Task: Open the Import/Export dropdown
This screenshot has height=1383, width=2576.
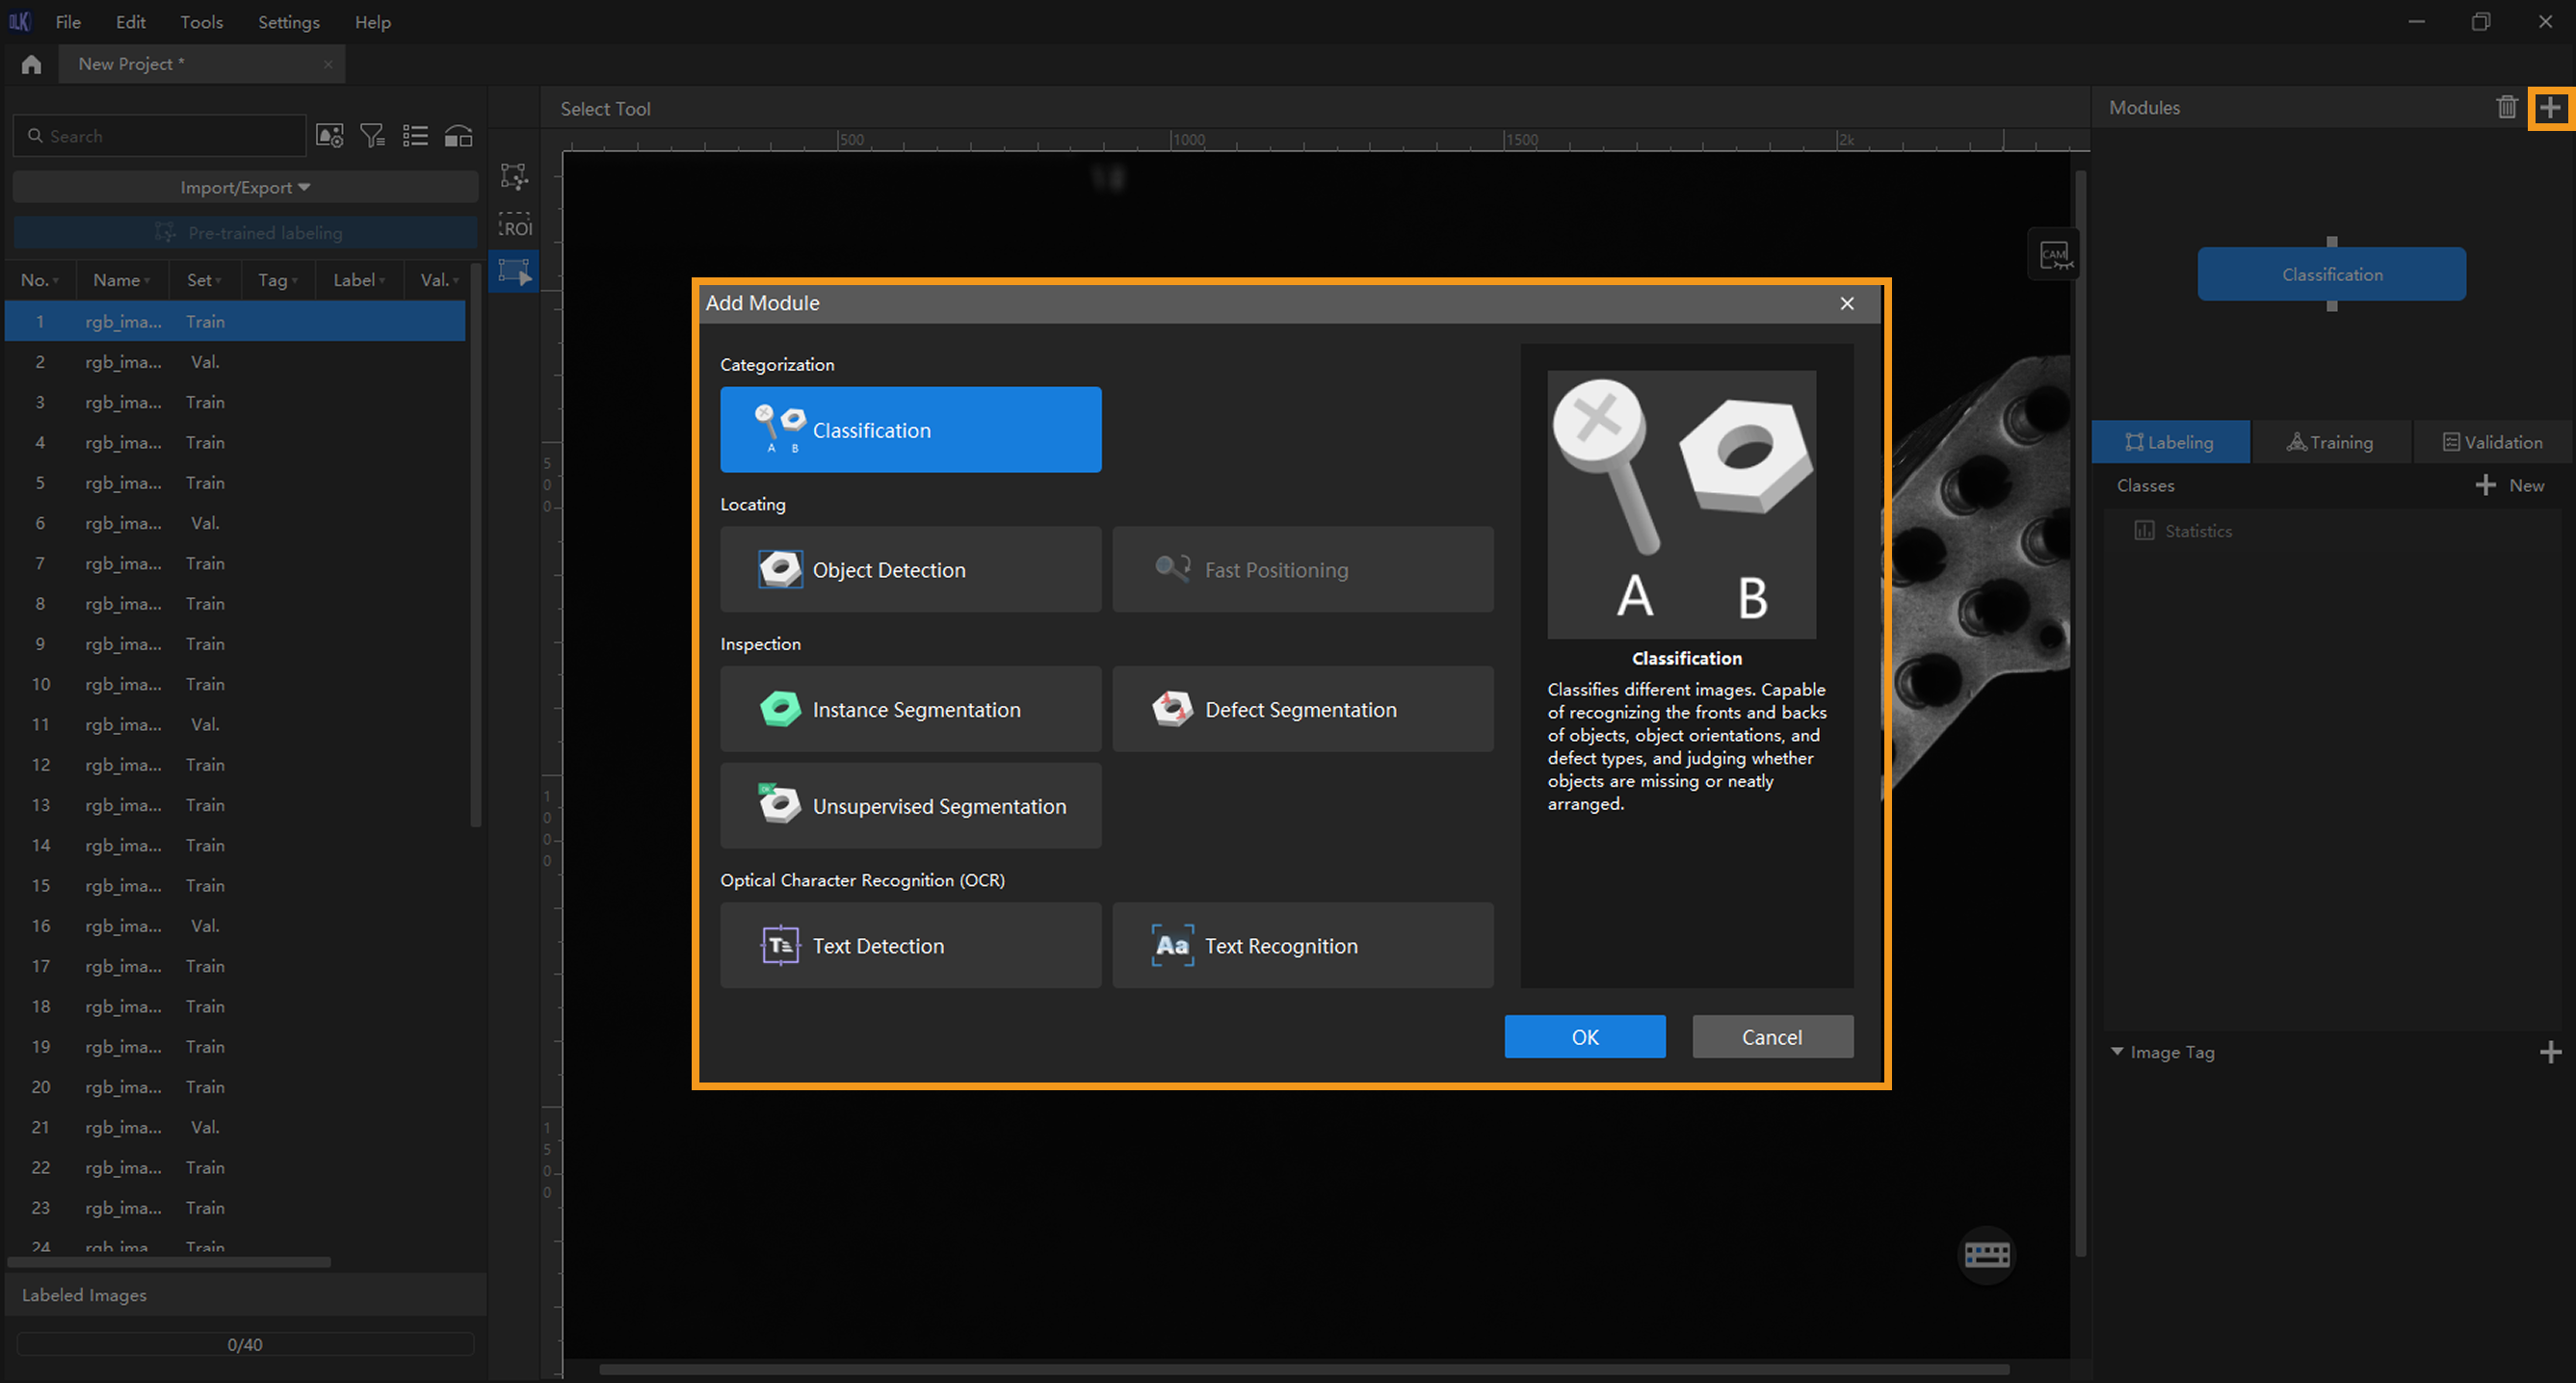Action: coord(245,187)
